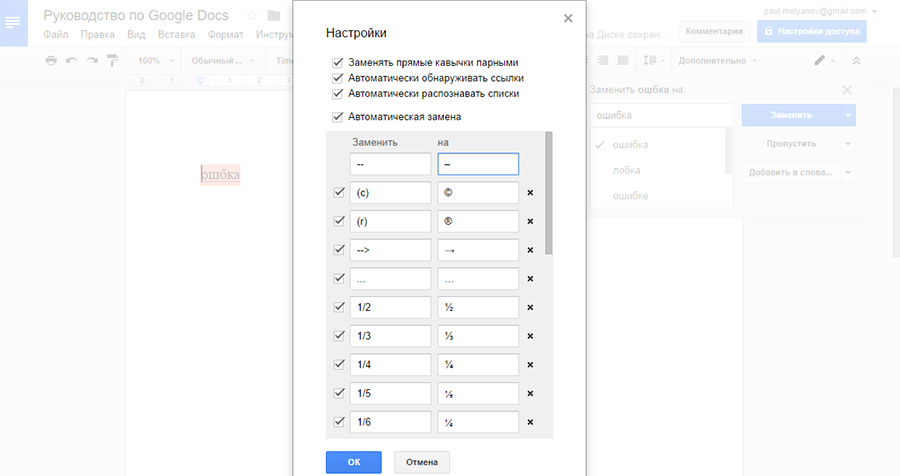Screen dimensions: 900x476
Task: Click the Docs home menu icon
Action: (x=13, y=23)
